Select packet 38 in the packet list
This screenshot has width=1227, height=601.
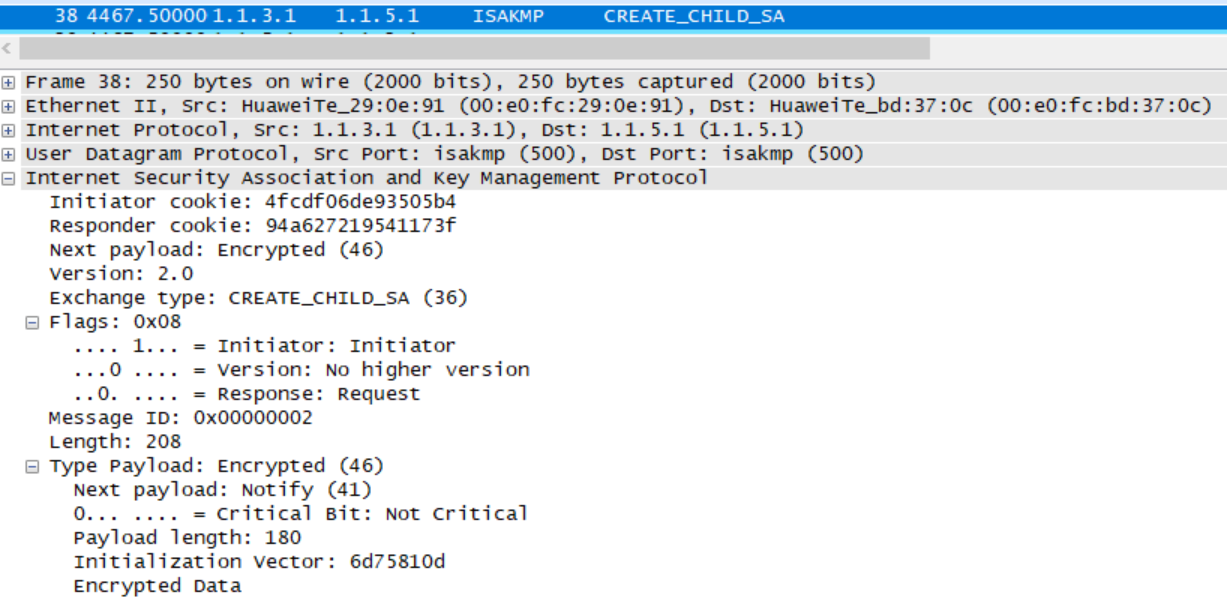tap(300, 14)
